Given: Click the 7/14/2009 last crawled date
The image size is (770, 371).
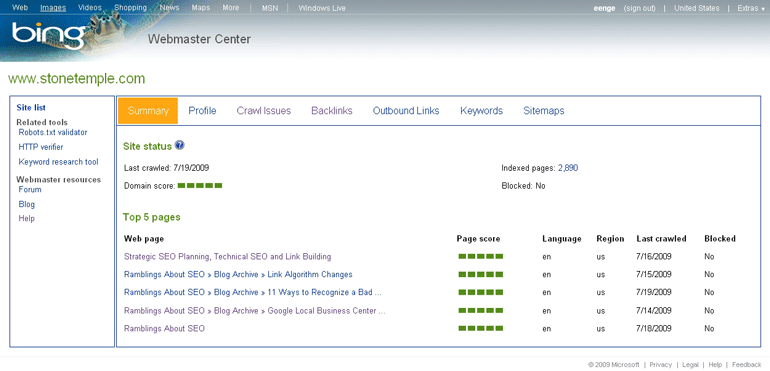Looking at the screenshot, I should click(x=654, y=311).
